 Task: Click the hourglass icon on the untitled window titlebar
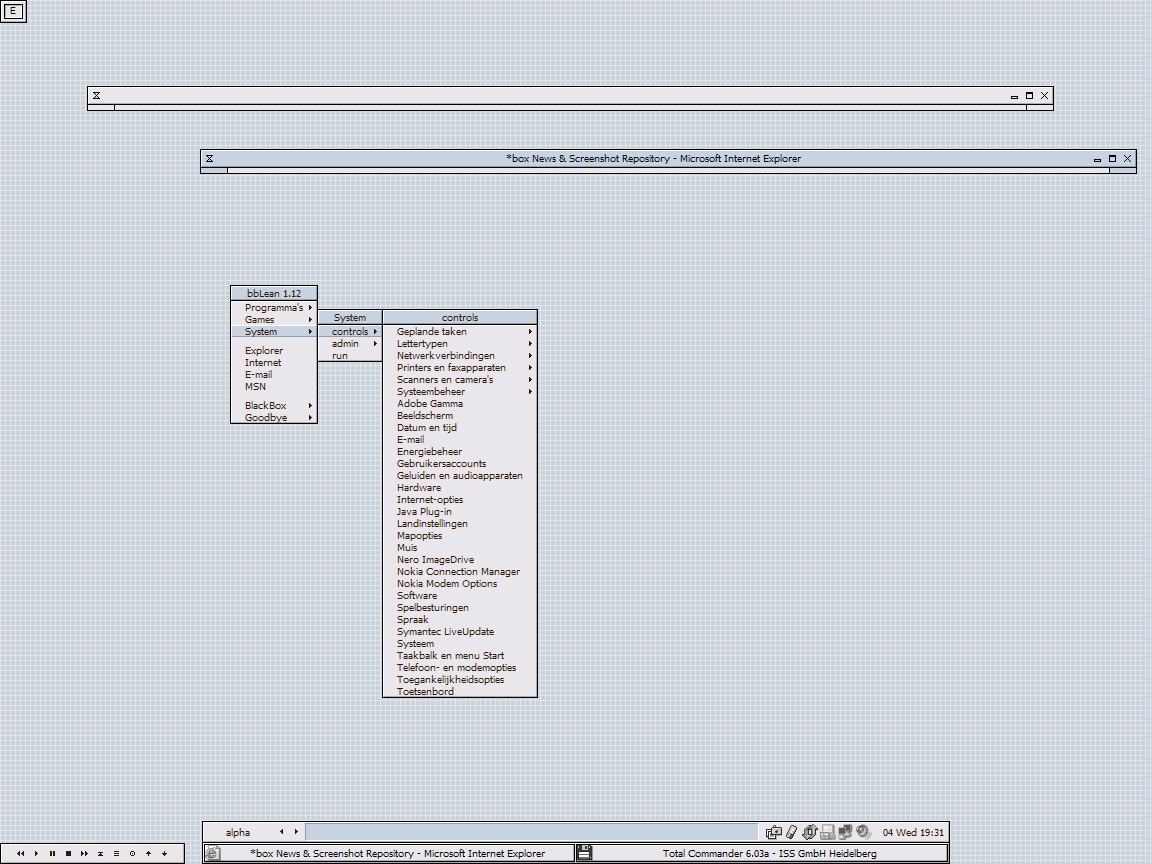[96, 96]
